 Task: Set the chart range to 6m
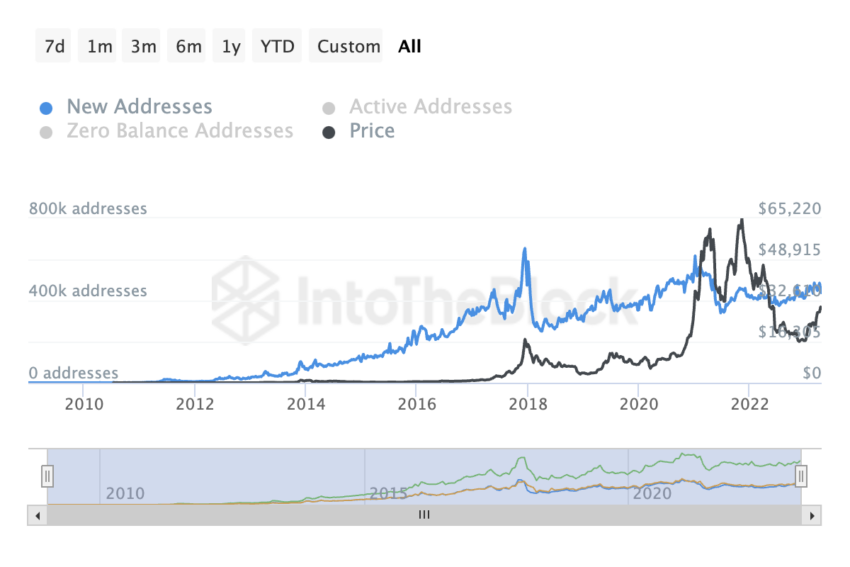pyautogui.click(x=188, y=46)
